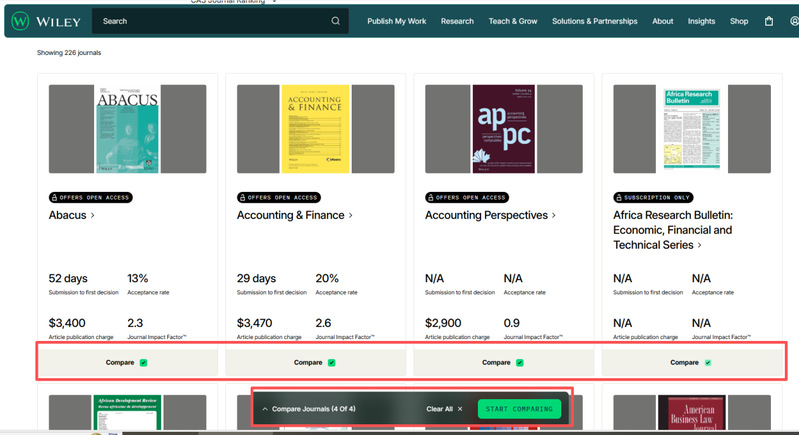Screen dimensions: 799x435
Task: Uncheck Compare checkbox for Accounting & Finance
Action: [x=332, y=363]
